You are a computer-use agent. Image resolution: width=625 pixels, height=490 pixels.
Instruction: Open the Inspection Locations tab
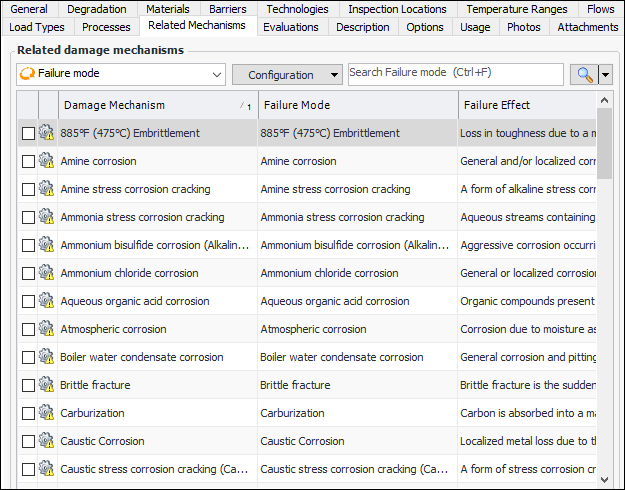[397, 9]
